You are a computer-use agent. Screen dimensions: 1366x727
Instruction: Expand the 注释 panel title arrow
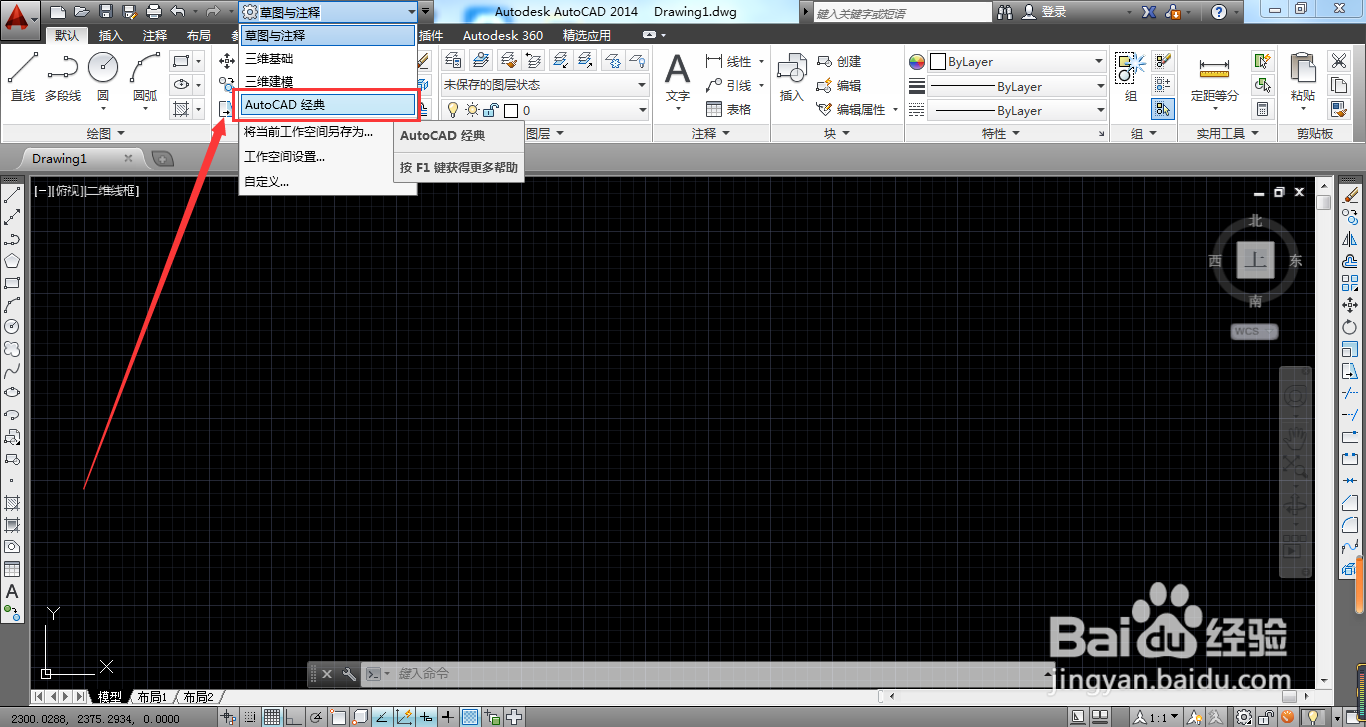tap(724, 133)
